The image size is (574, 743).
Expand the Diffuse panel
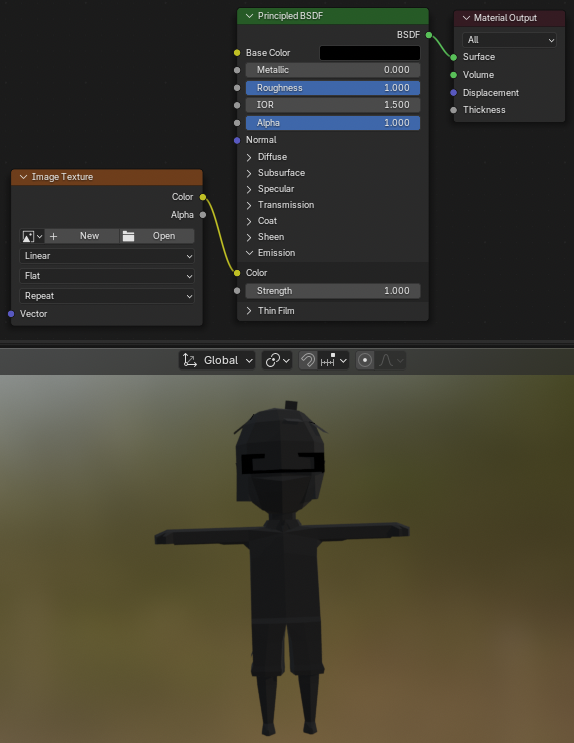click(249, 157)
